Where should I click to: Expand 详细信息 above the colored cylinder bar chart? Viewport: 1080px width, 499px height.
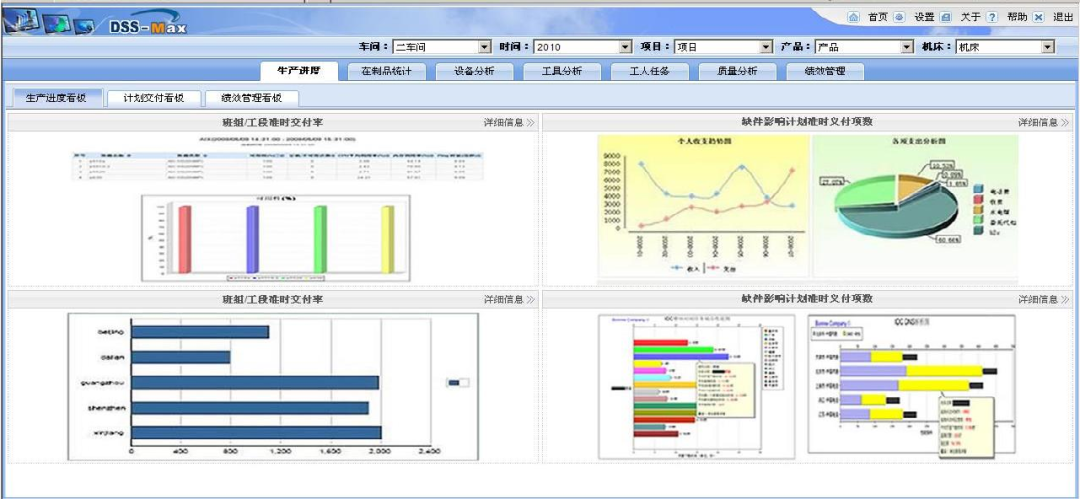[x=509, y=123]
